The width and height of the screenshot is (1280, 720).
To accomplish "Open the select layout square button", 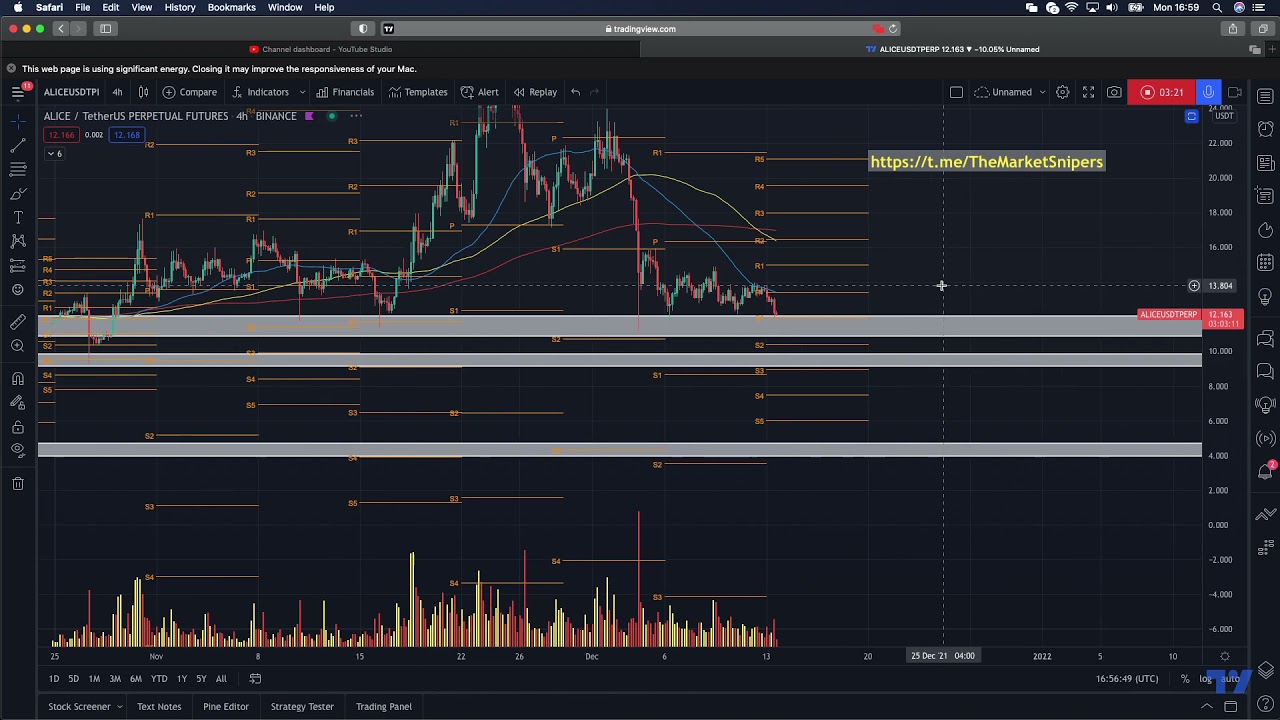I will pyautogui.click(x=956, y=92).
